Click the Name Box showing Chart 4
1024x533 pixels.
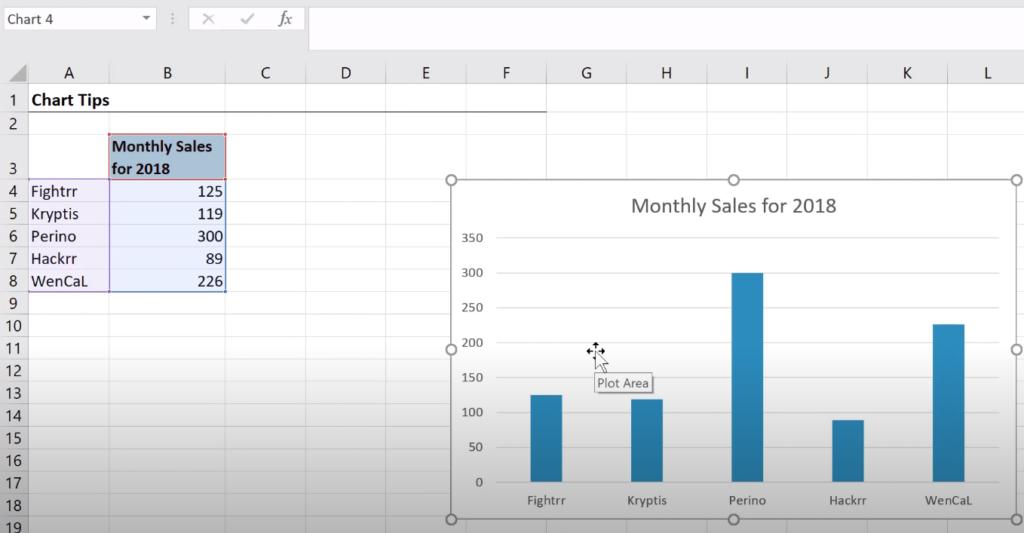click(x=70, y=19)
